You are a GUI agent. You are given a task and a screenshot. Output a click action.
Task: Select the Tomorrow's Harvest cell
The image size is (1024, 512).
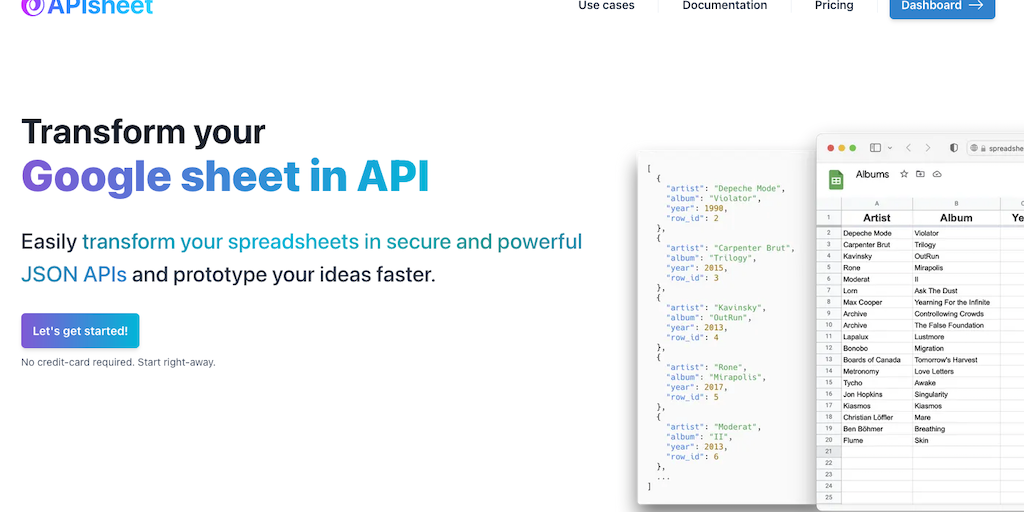click(x=956, y=360)
